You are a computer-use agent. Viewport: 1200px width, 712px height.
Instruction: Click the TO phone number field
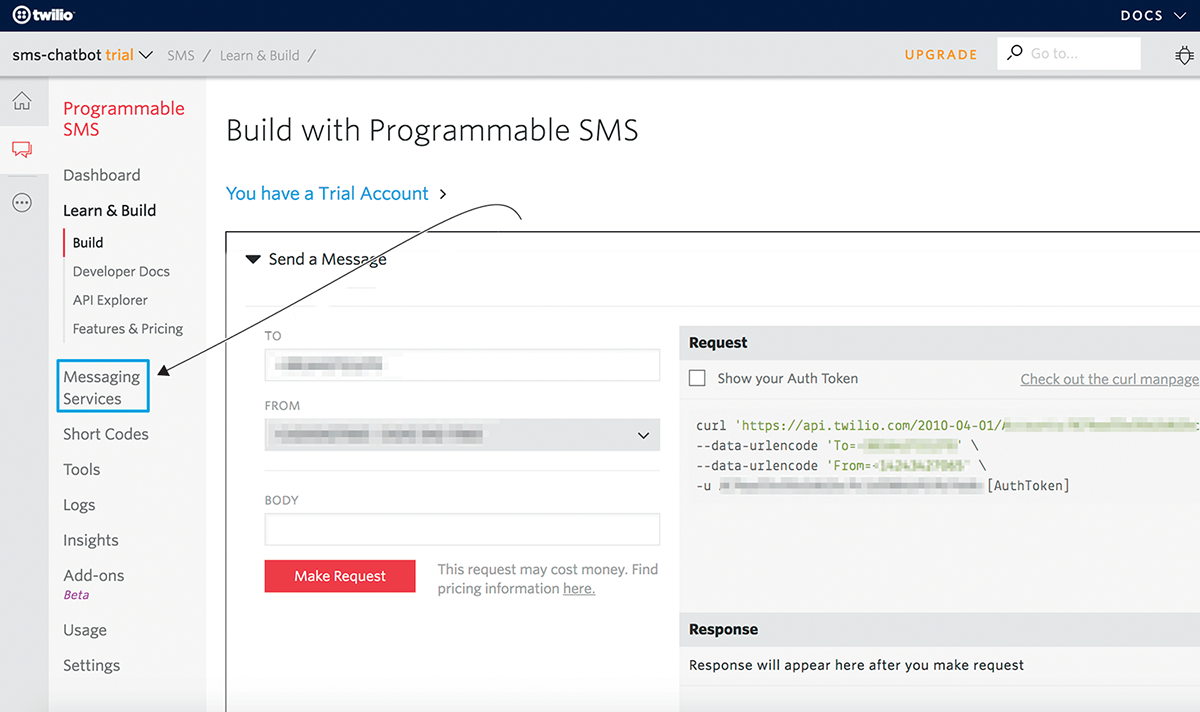tap(462, 365)
